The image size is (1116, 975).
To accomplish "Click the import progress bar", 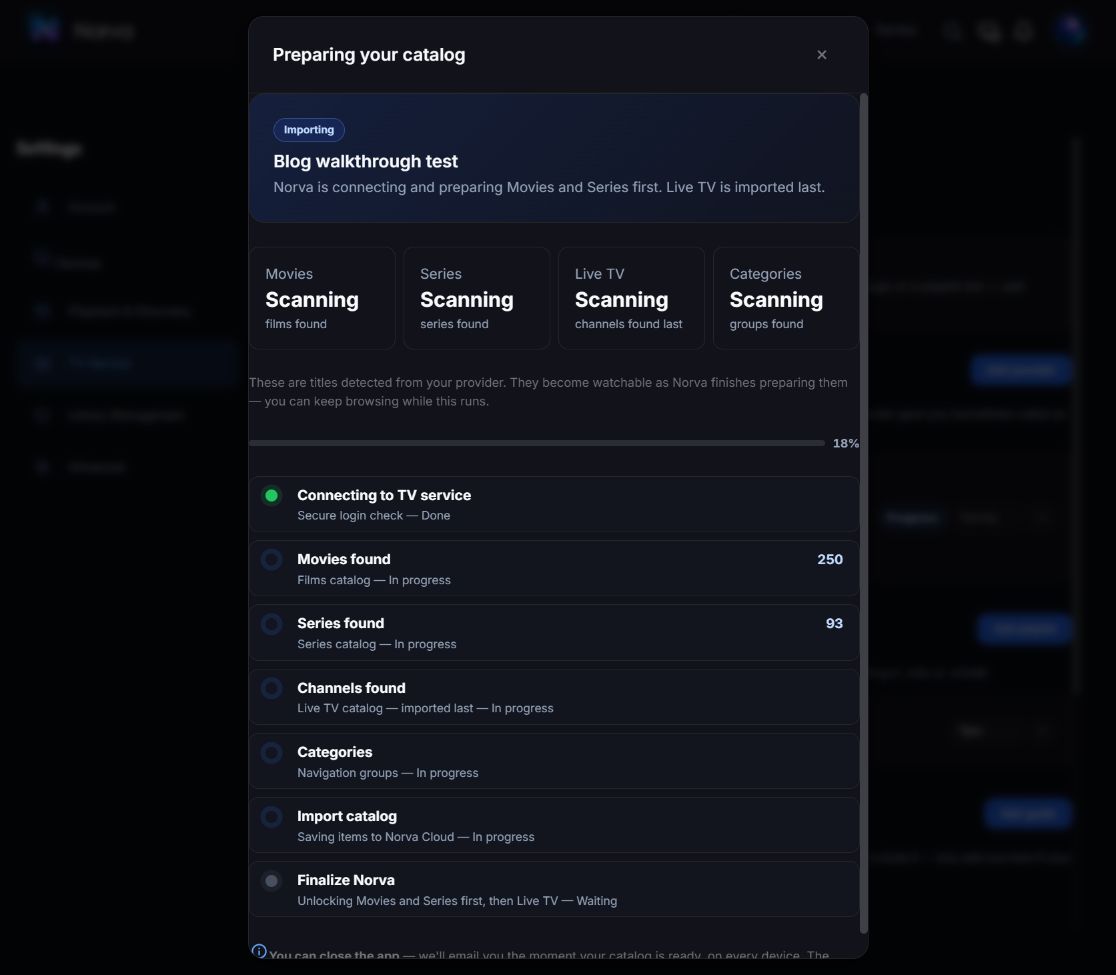I will pyautogui.click(x=537, y=443).
